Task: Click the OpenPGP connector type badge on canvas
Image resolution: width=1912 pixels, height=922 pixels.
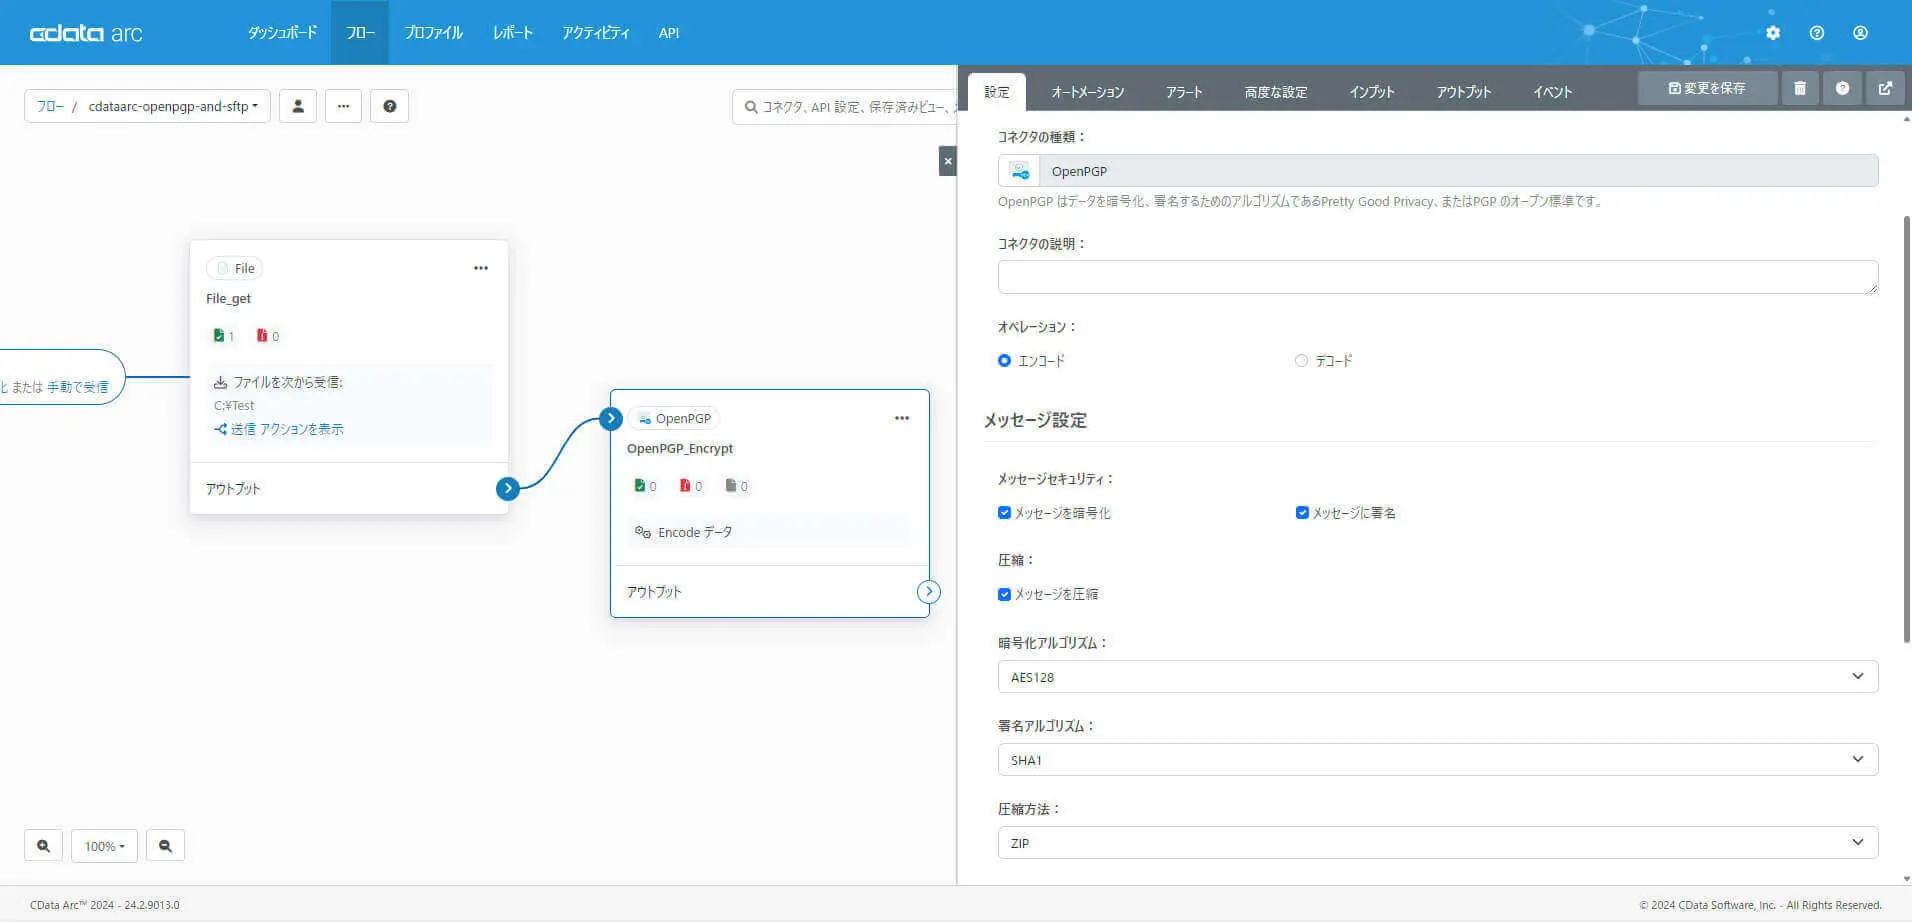Action: pos(674,418)
